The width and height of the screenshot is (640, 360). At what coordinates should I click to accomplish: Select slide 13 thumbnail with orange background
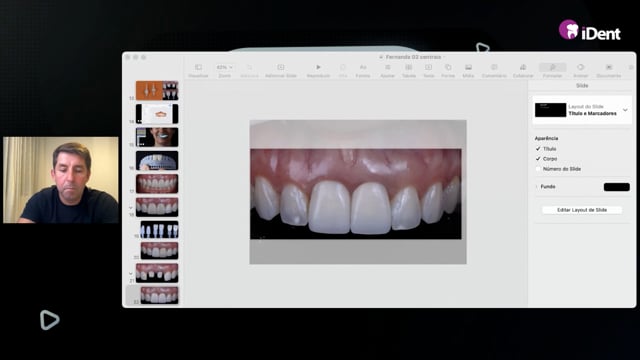(157, 91)
